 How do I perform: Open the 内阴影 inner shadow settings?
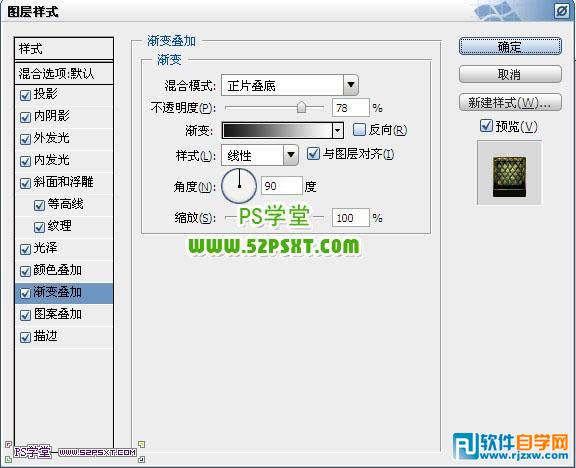click(x=51, y=116)
